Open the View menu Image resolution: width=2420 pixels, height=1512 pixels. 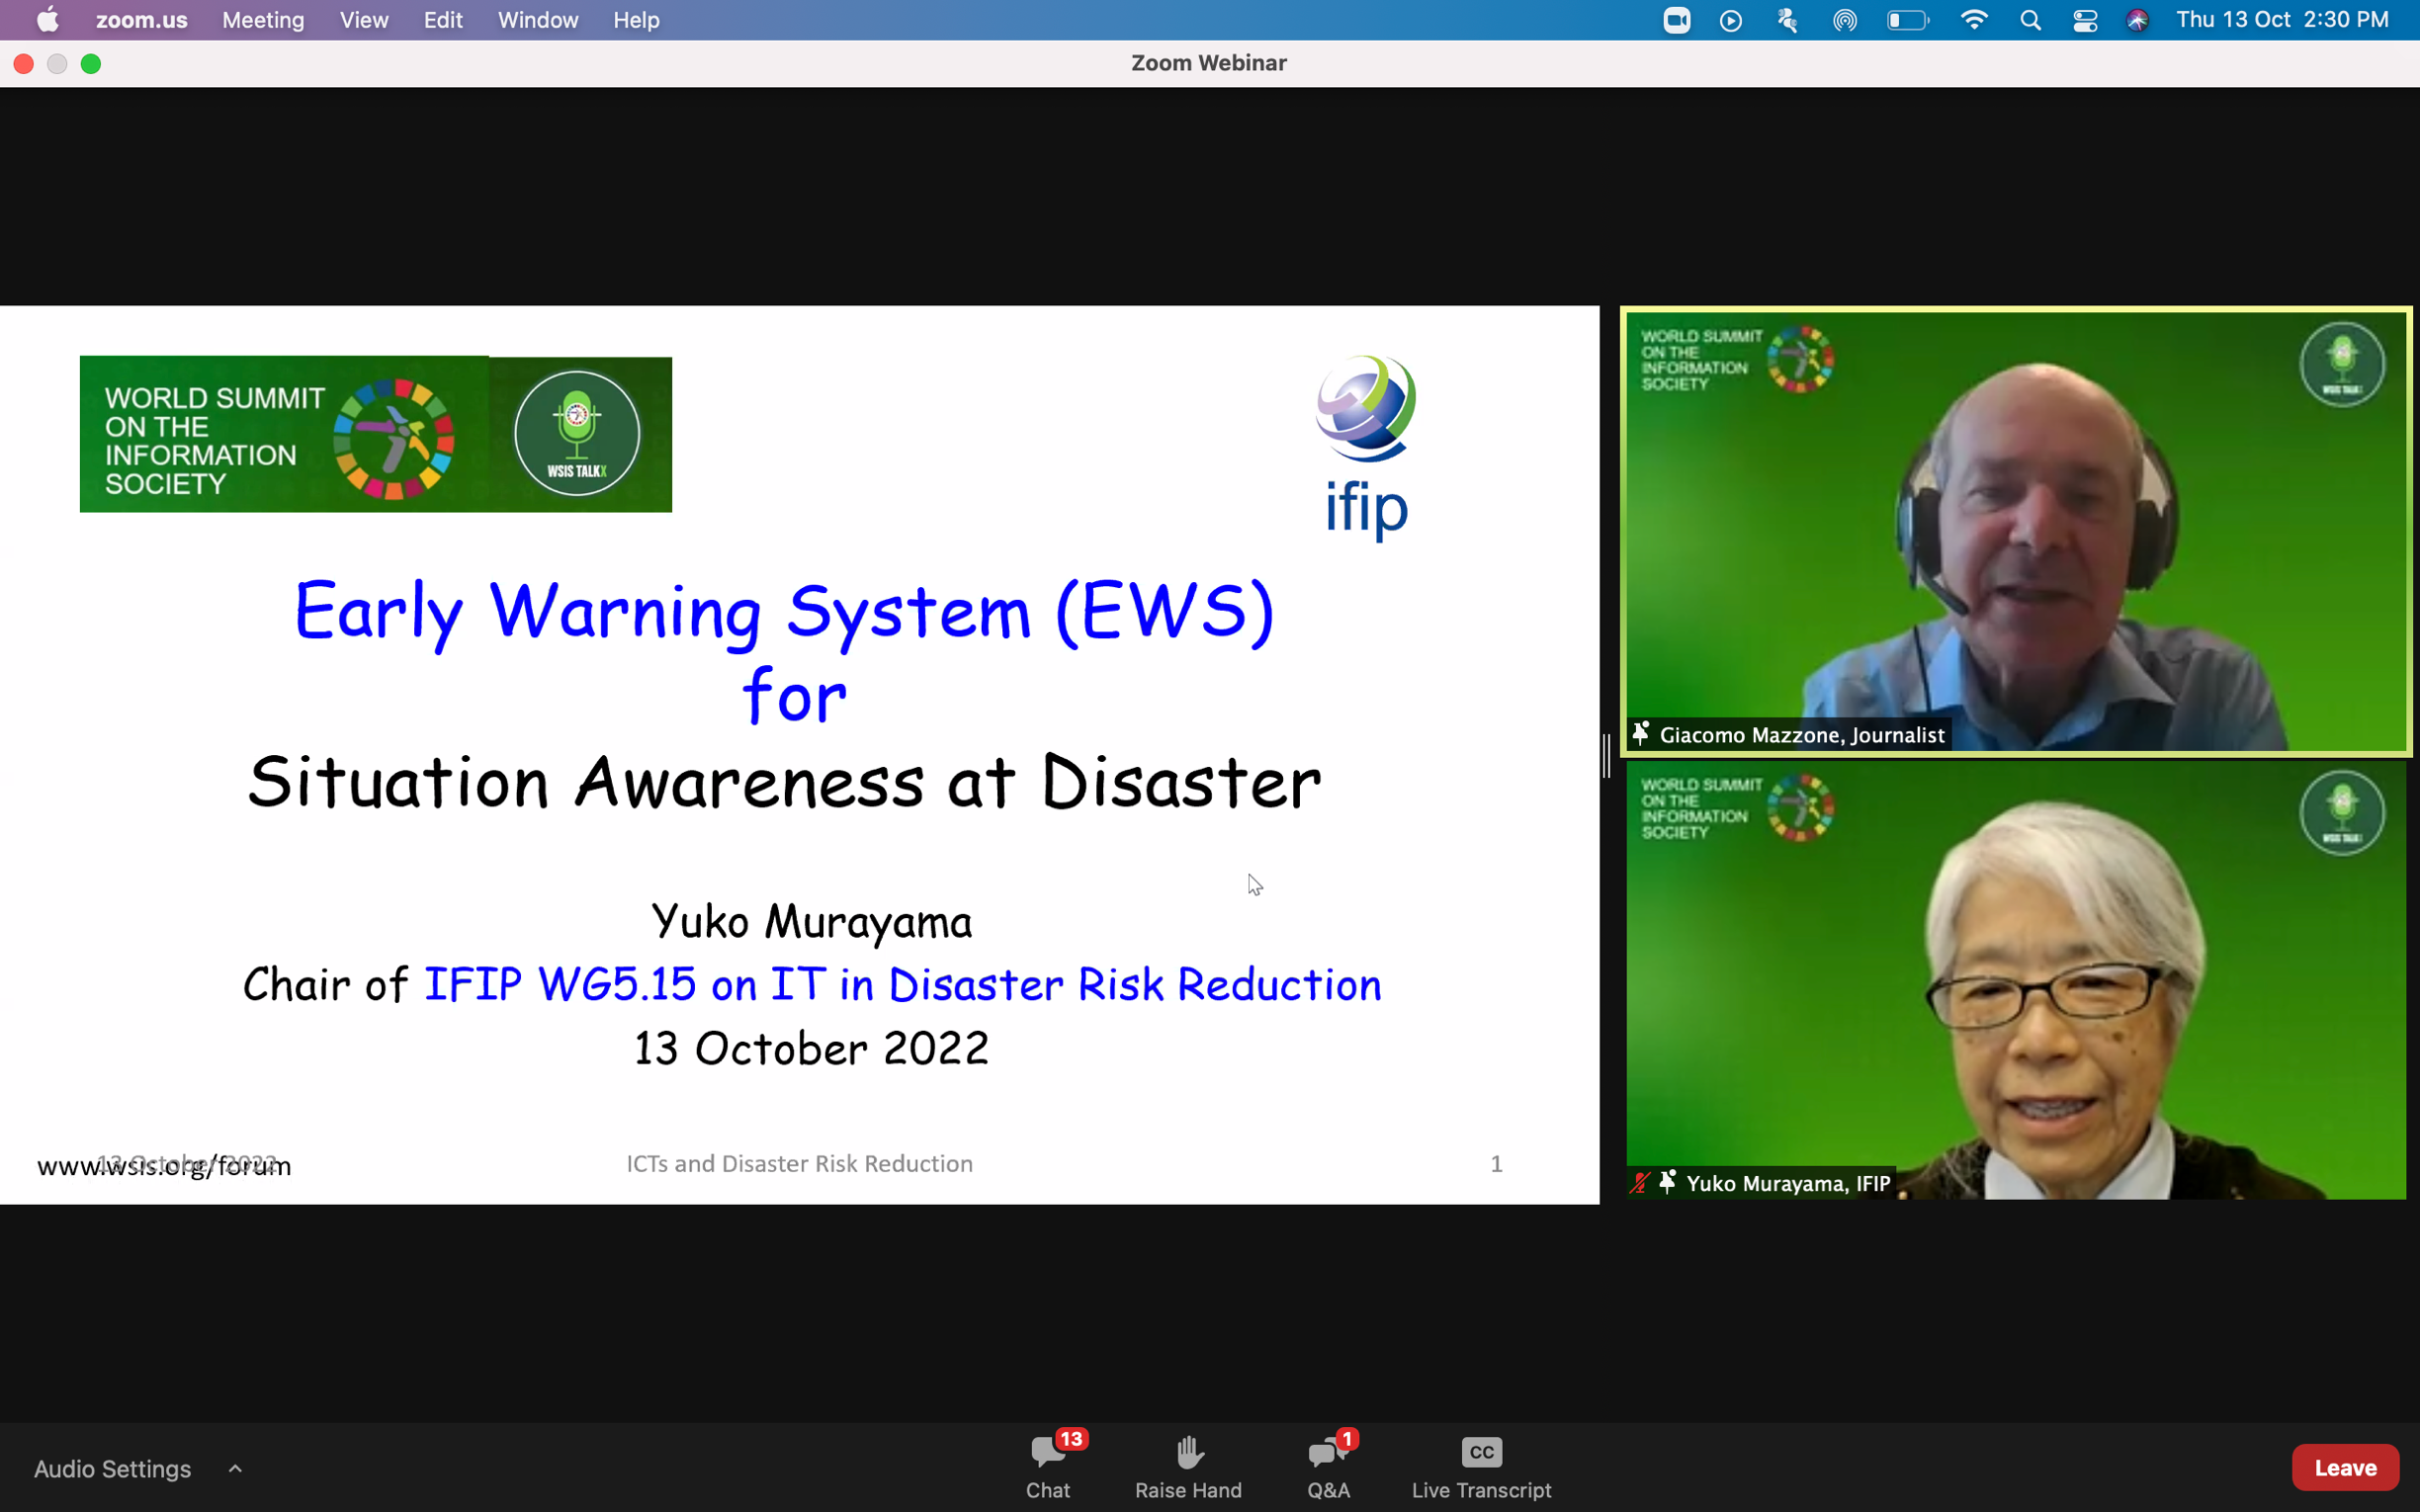(363, 20)
